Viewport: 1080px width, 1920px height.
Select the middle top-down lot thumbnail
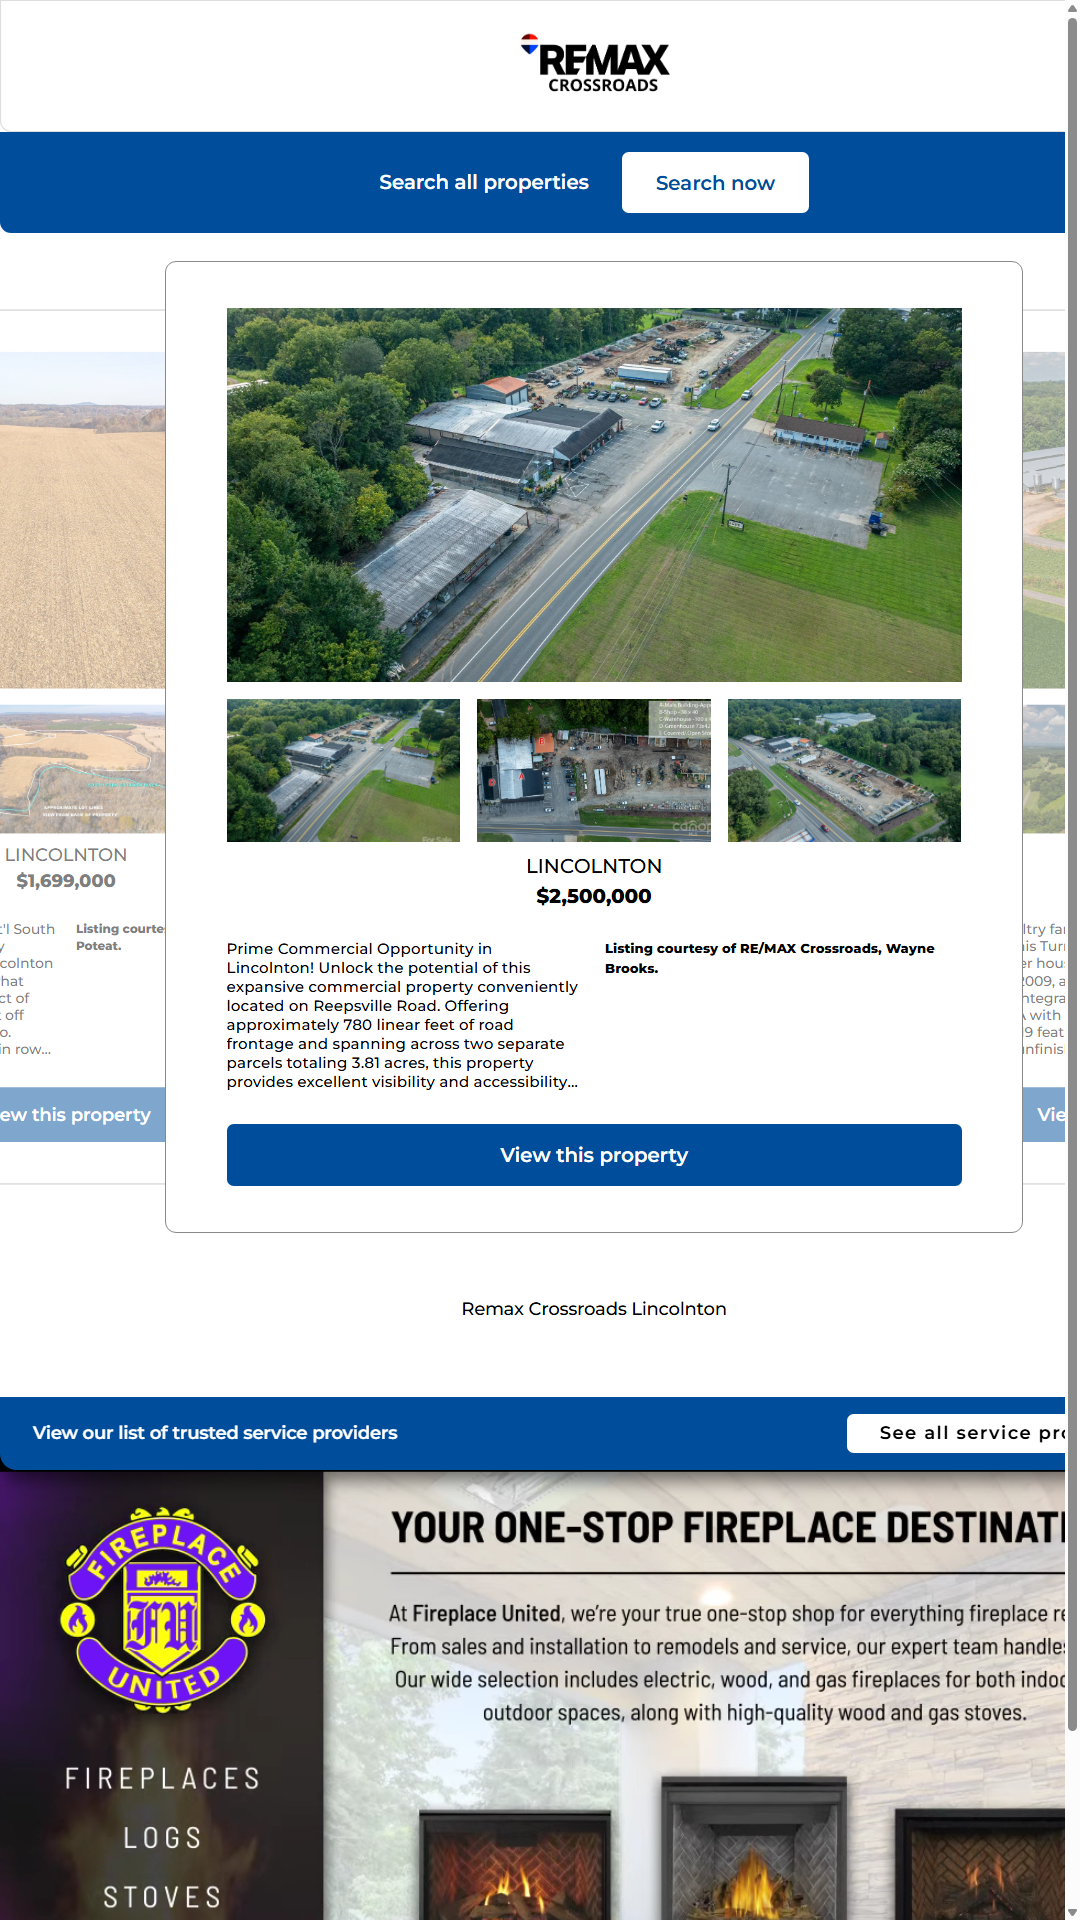593,770
